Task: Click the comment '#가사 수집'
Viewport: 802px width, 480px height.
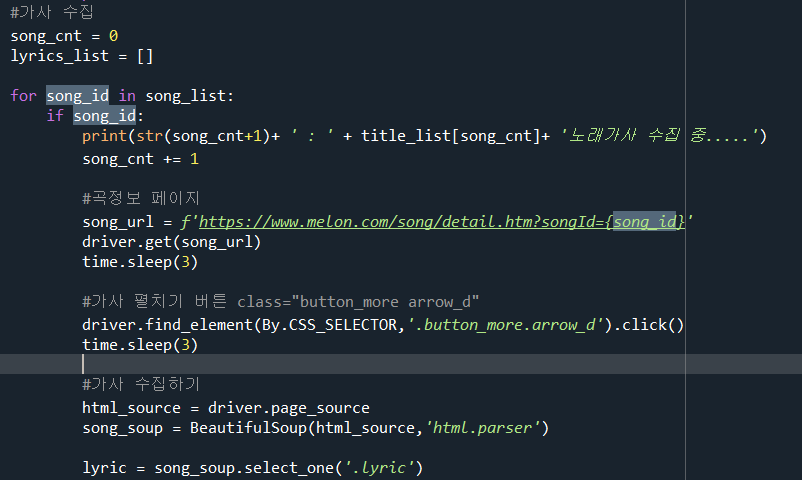Action: click(52, 12)
